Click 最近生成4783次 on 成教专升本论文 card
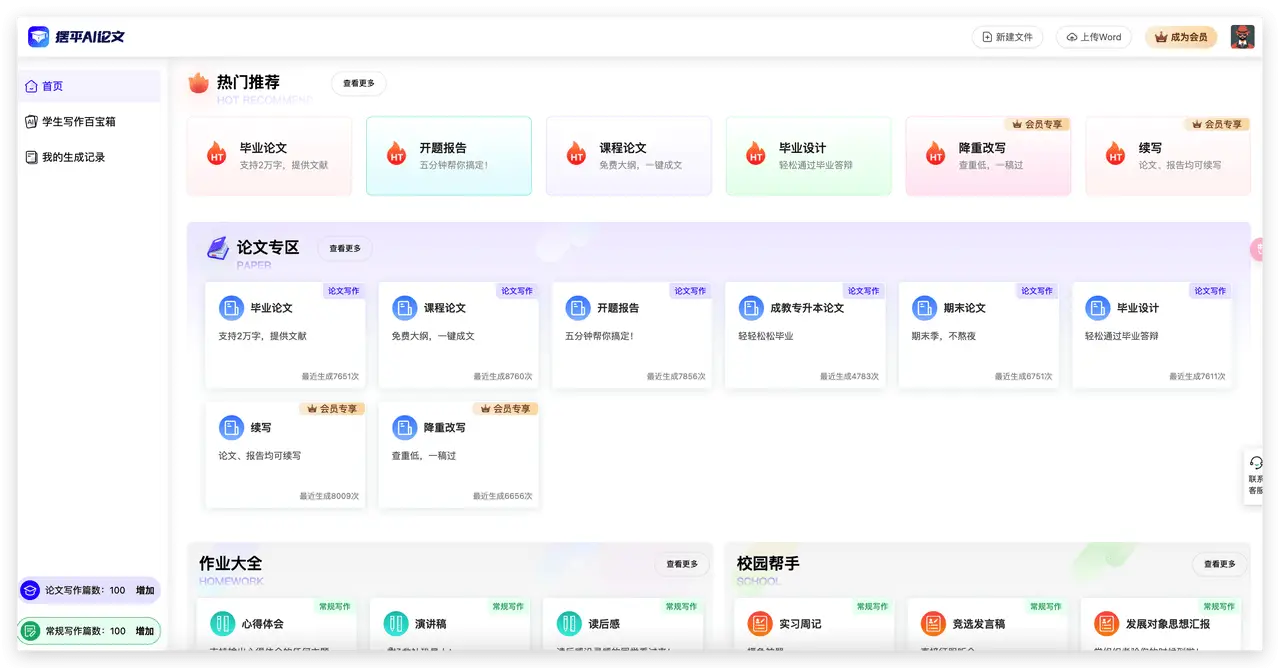Screen dimensions: 1280x668 850,377
